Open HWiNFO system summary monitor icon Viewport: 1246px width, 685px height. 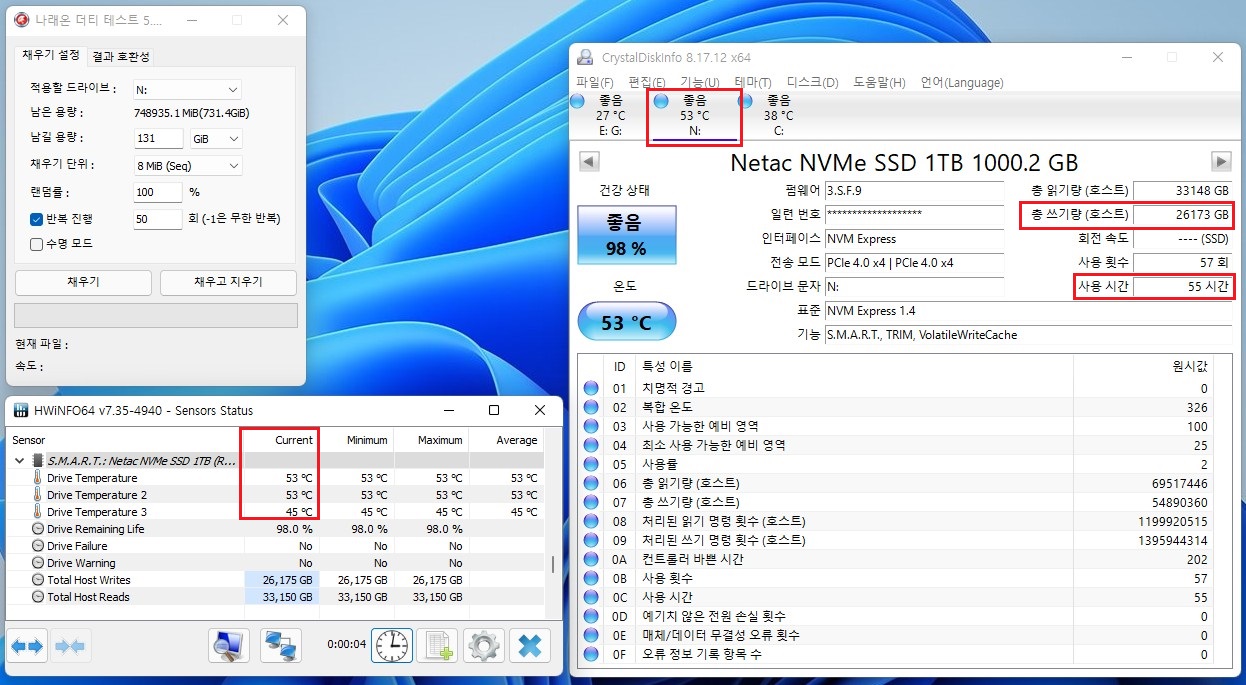[229, 646]
